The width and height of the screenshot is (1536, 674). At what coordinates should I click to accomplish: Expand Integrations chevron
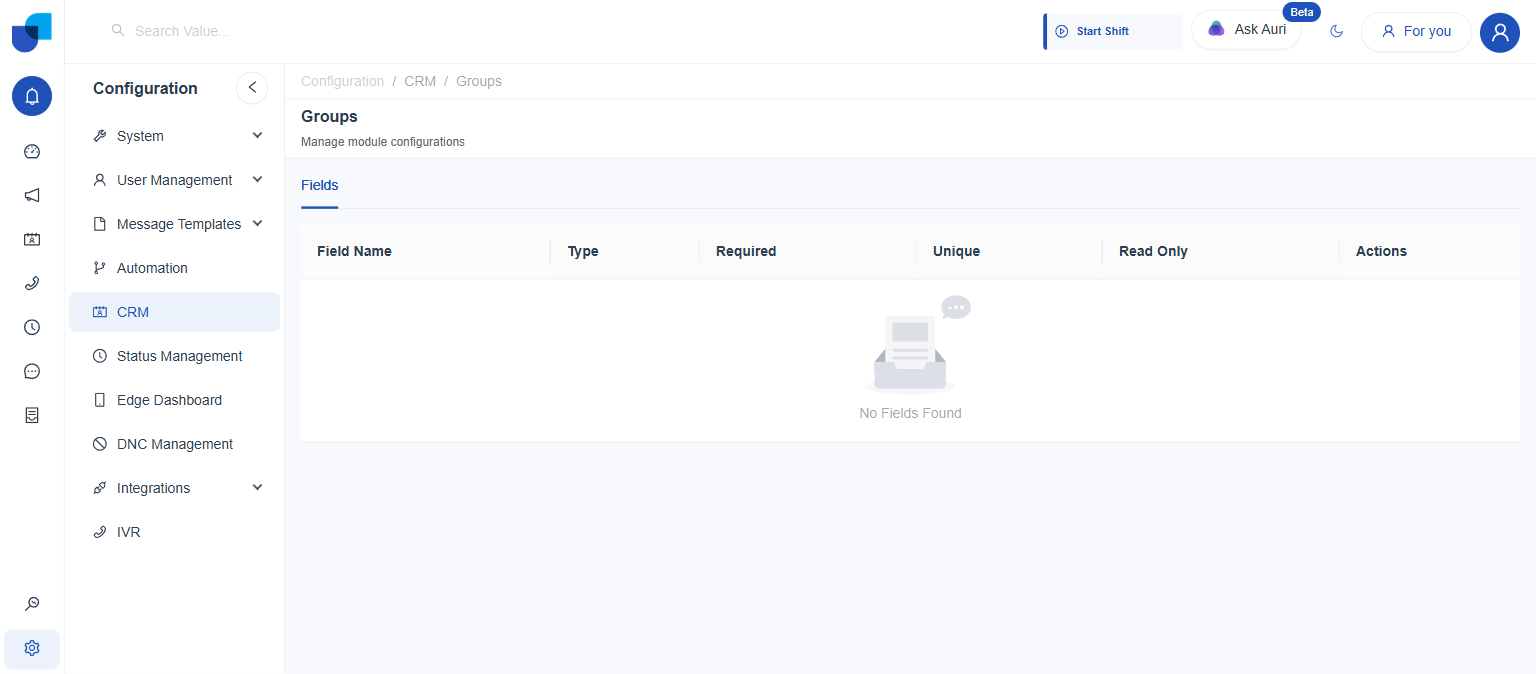coord(257,488)
